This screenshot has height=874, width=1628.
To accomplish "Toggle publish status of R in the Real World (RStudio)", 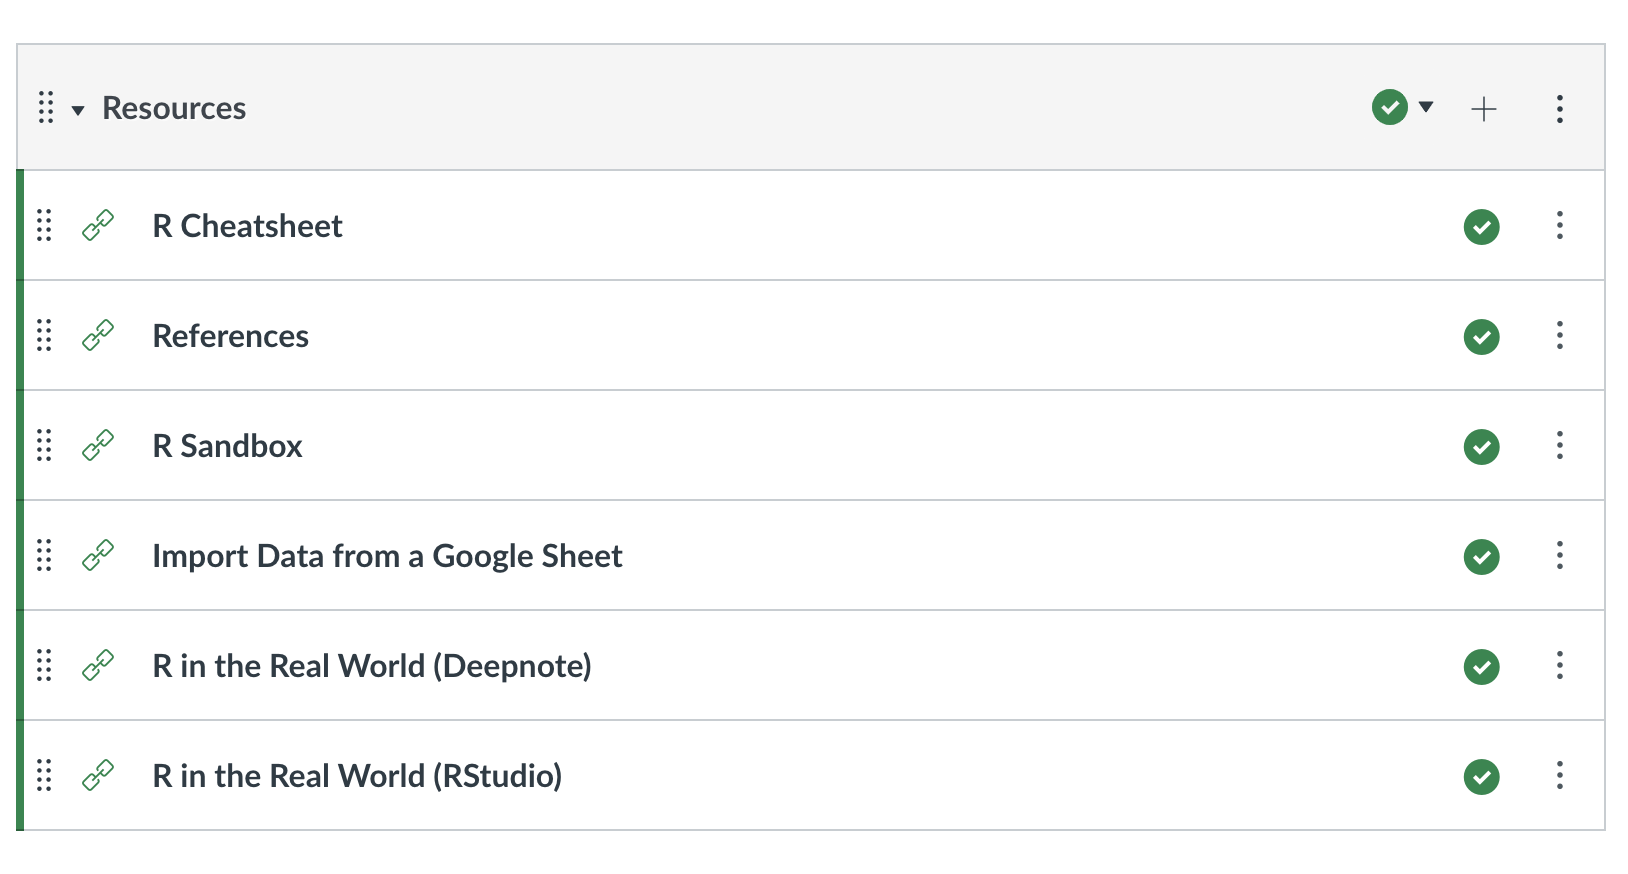I will 1481,776.
